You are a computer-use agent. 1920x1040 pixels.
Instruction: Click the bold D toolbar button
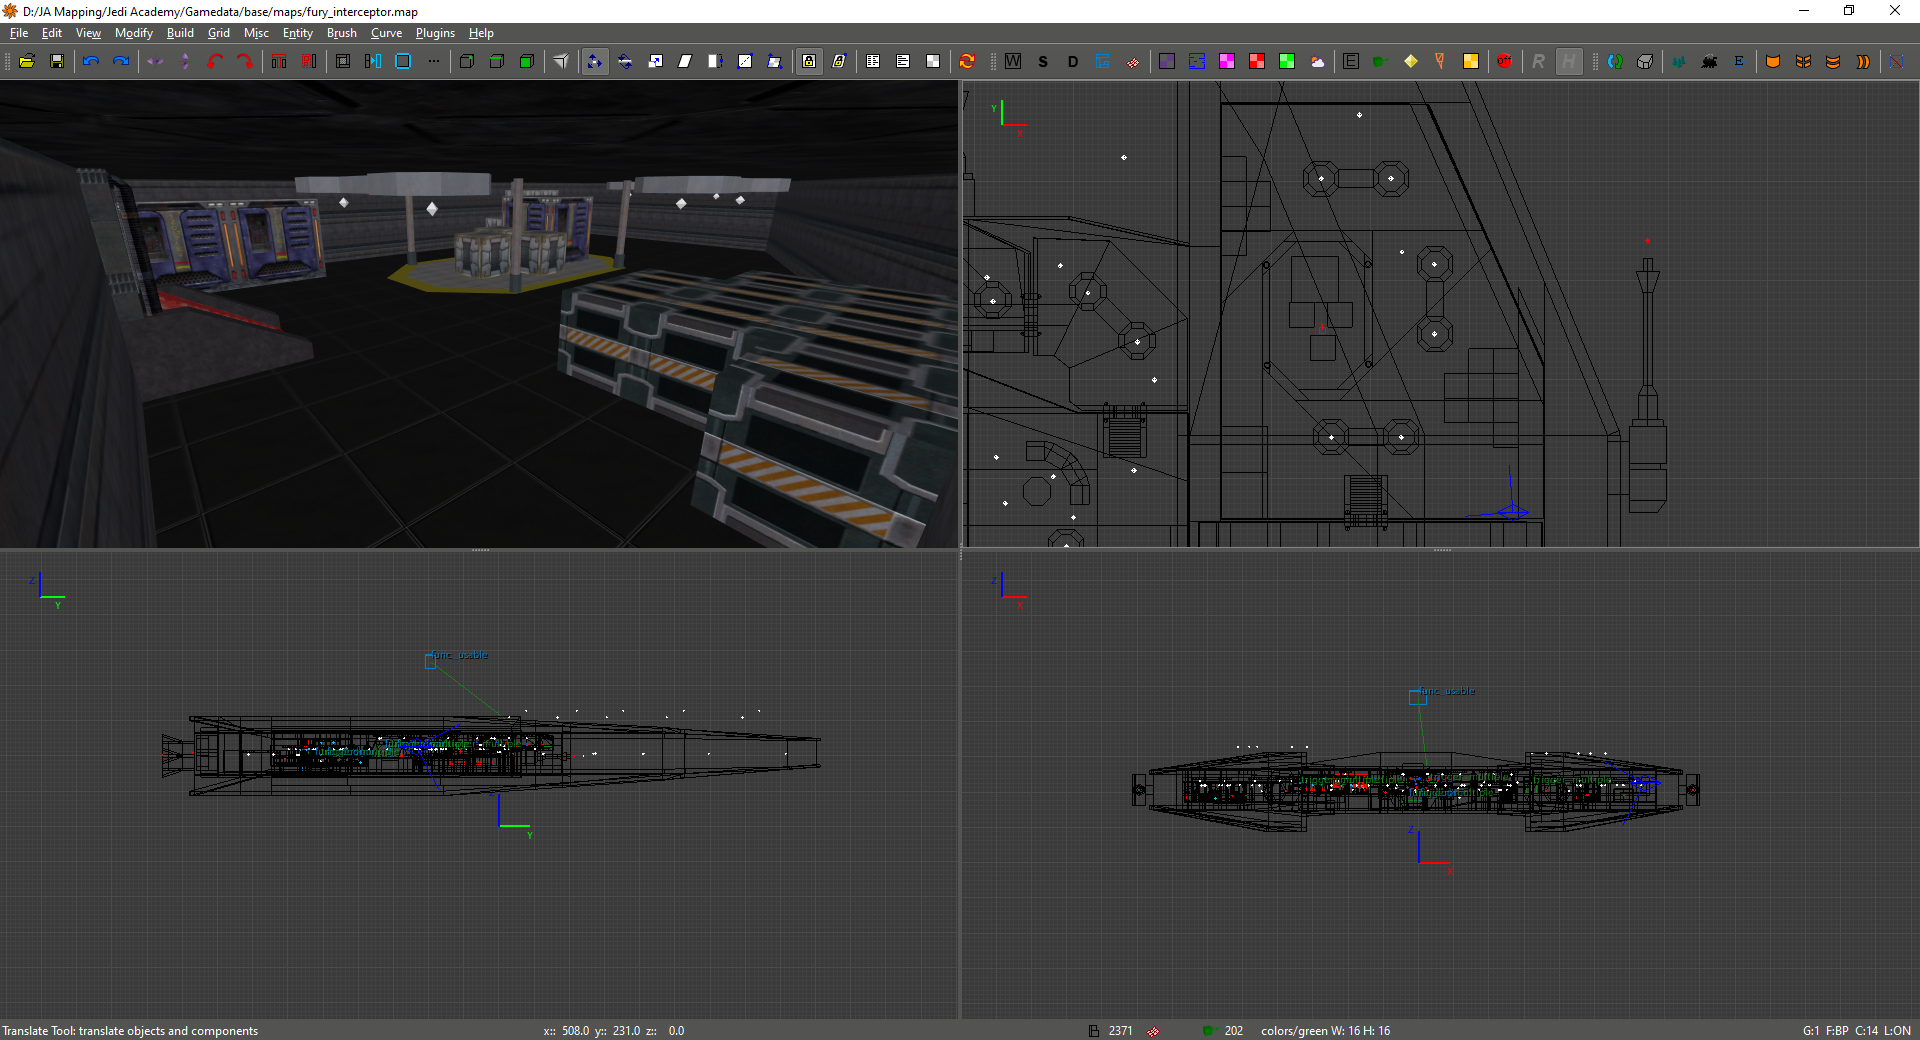click(x=1073, y=61)
